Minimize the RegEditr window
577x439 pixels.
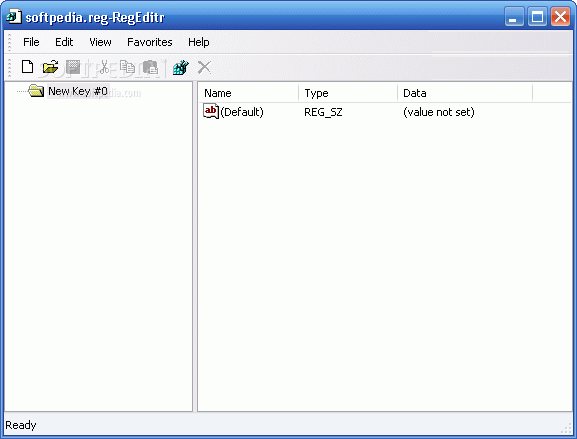[514, 17]
